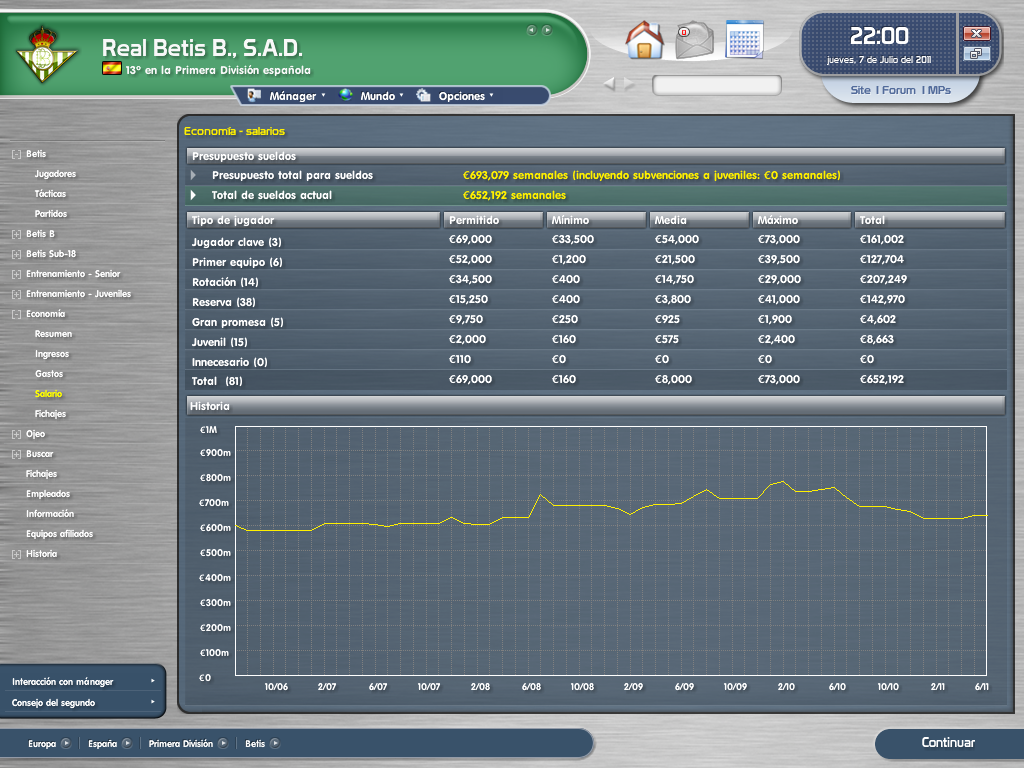Expand Entrenamiento - Senior in the sidebar
The image size is (1024, 768).
click(16, 274)
